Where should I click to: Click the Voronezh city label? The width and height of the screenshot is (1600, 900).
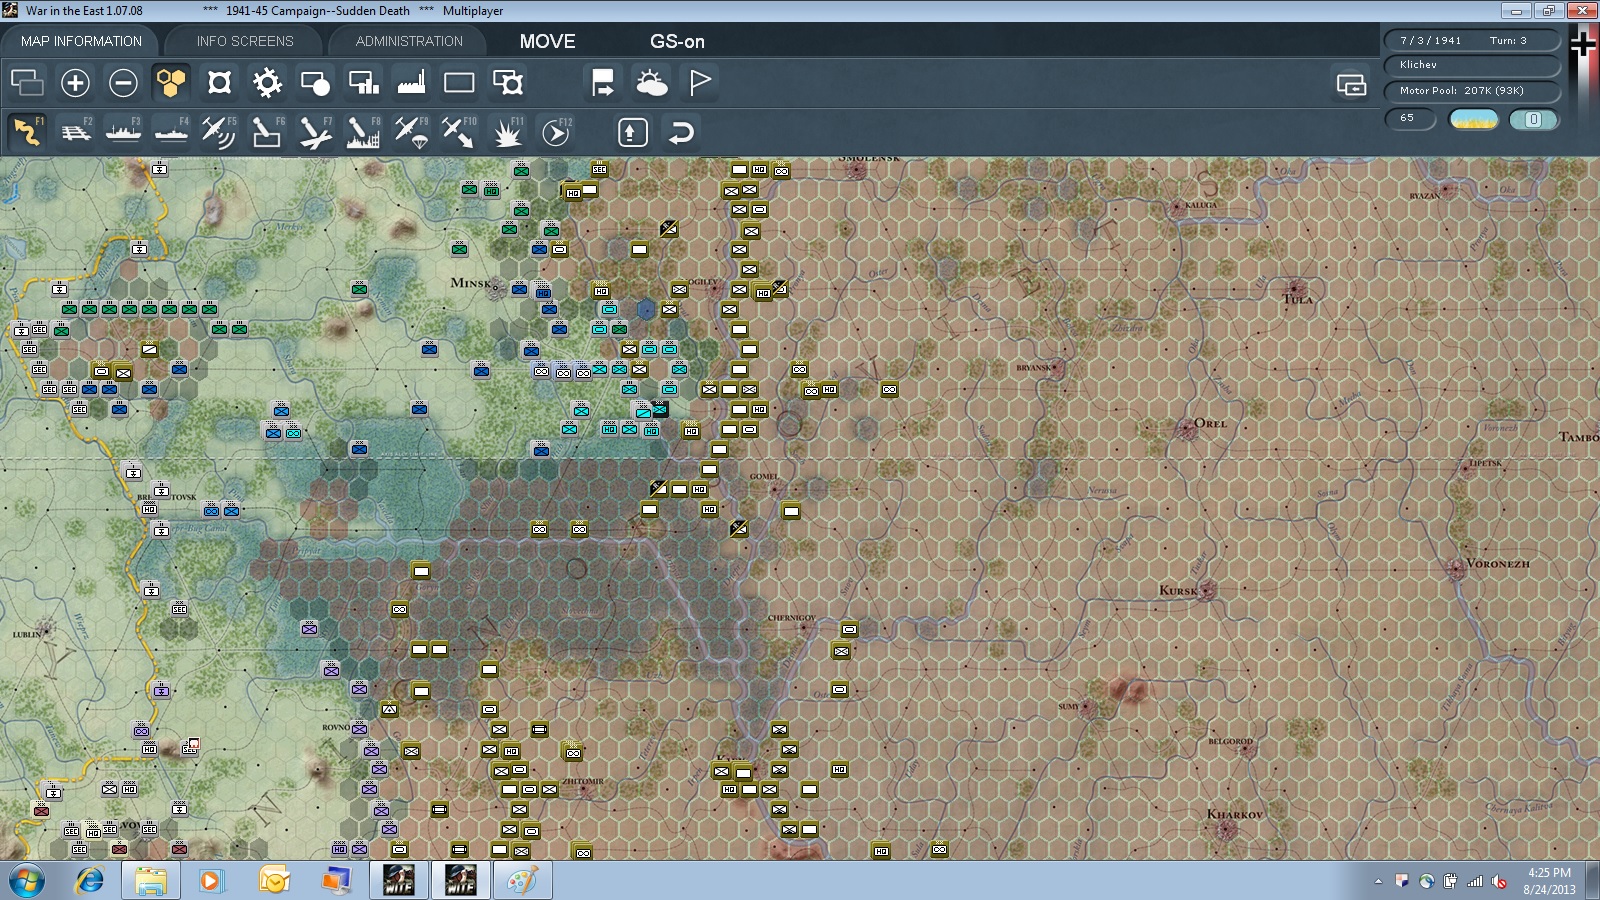click(1498, 564)
